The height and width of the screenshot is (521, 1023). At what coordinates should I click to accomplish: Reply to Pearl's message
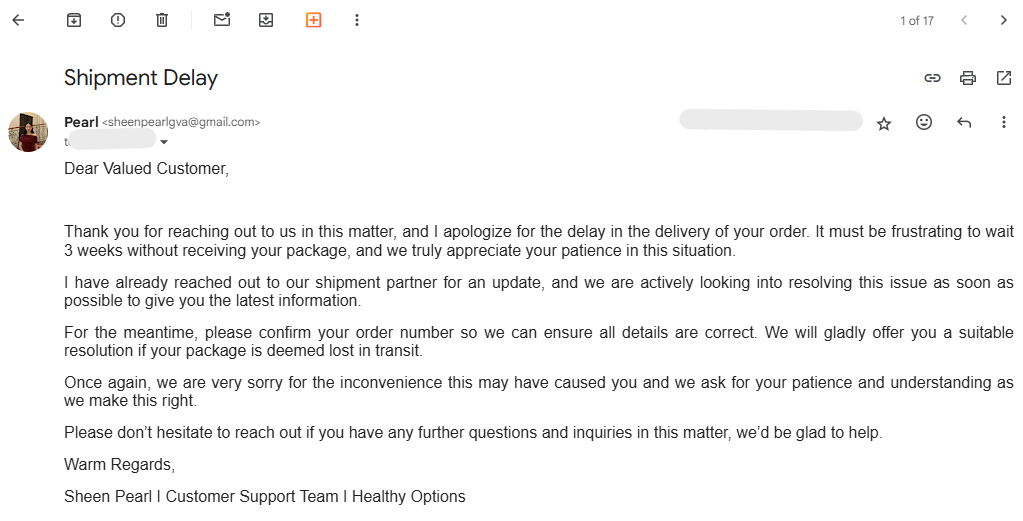[964, 122]
